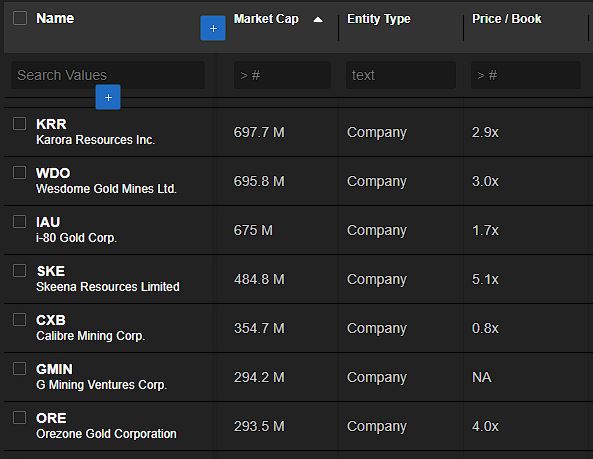593x459 pixels.
Task: Click Company entity type in the KRR row
Action: (x=377, y=133)
